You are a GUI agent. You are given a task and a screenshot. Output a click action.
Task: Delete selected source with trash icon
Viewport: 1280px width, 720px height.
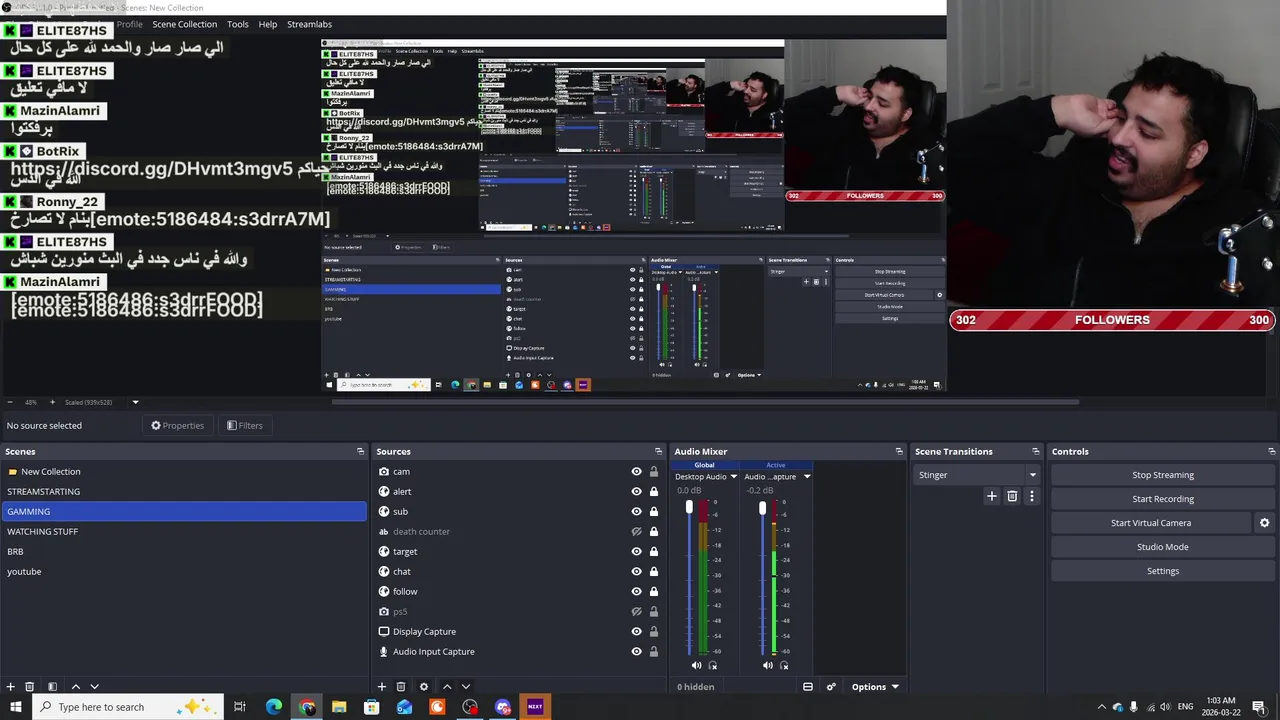(401, 687)
